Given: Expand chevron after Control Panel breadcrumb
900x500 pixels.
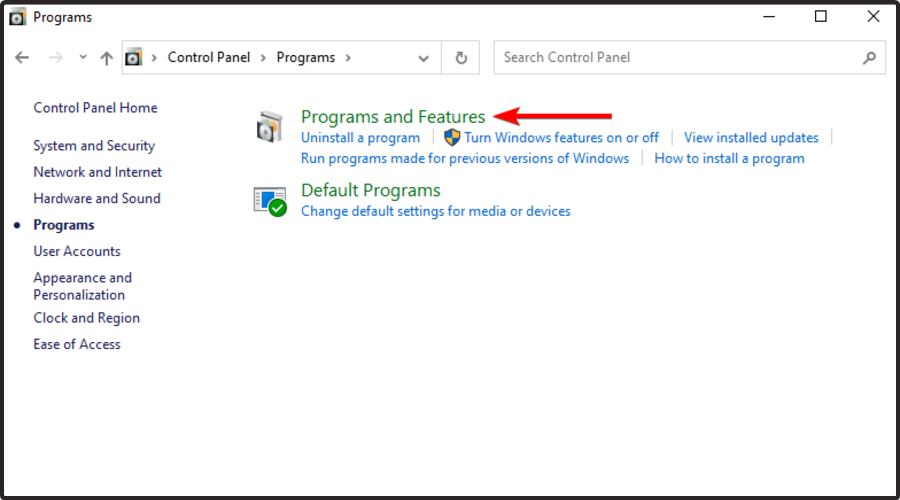Looking at the screenshot, I should coord(263,58).
